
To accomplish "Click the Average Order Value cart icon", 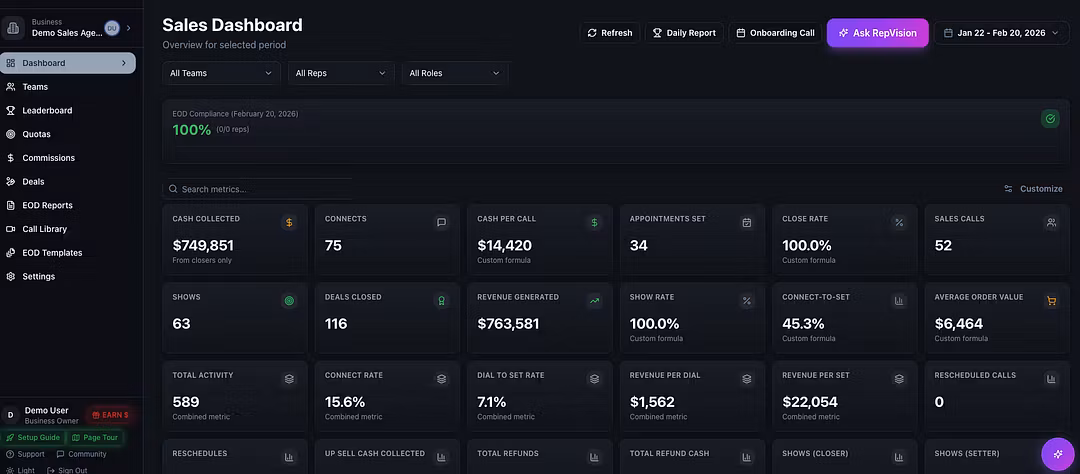I will (1051, 301).
